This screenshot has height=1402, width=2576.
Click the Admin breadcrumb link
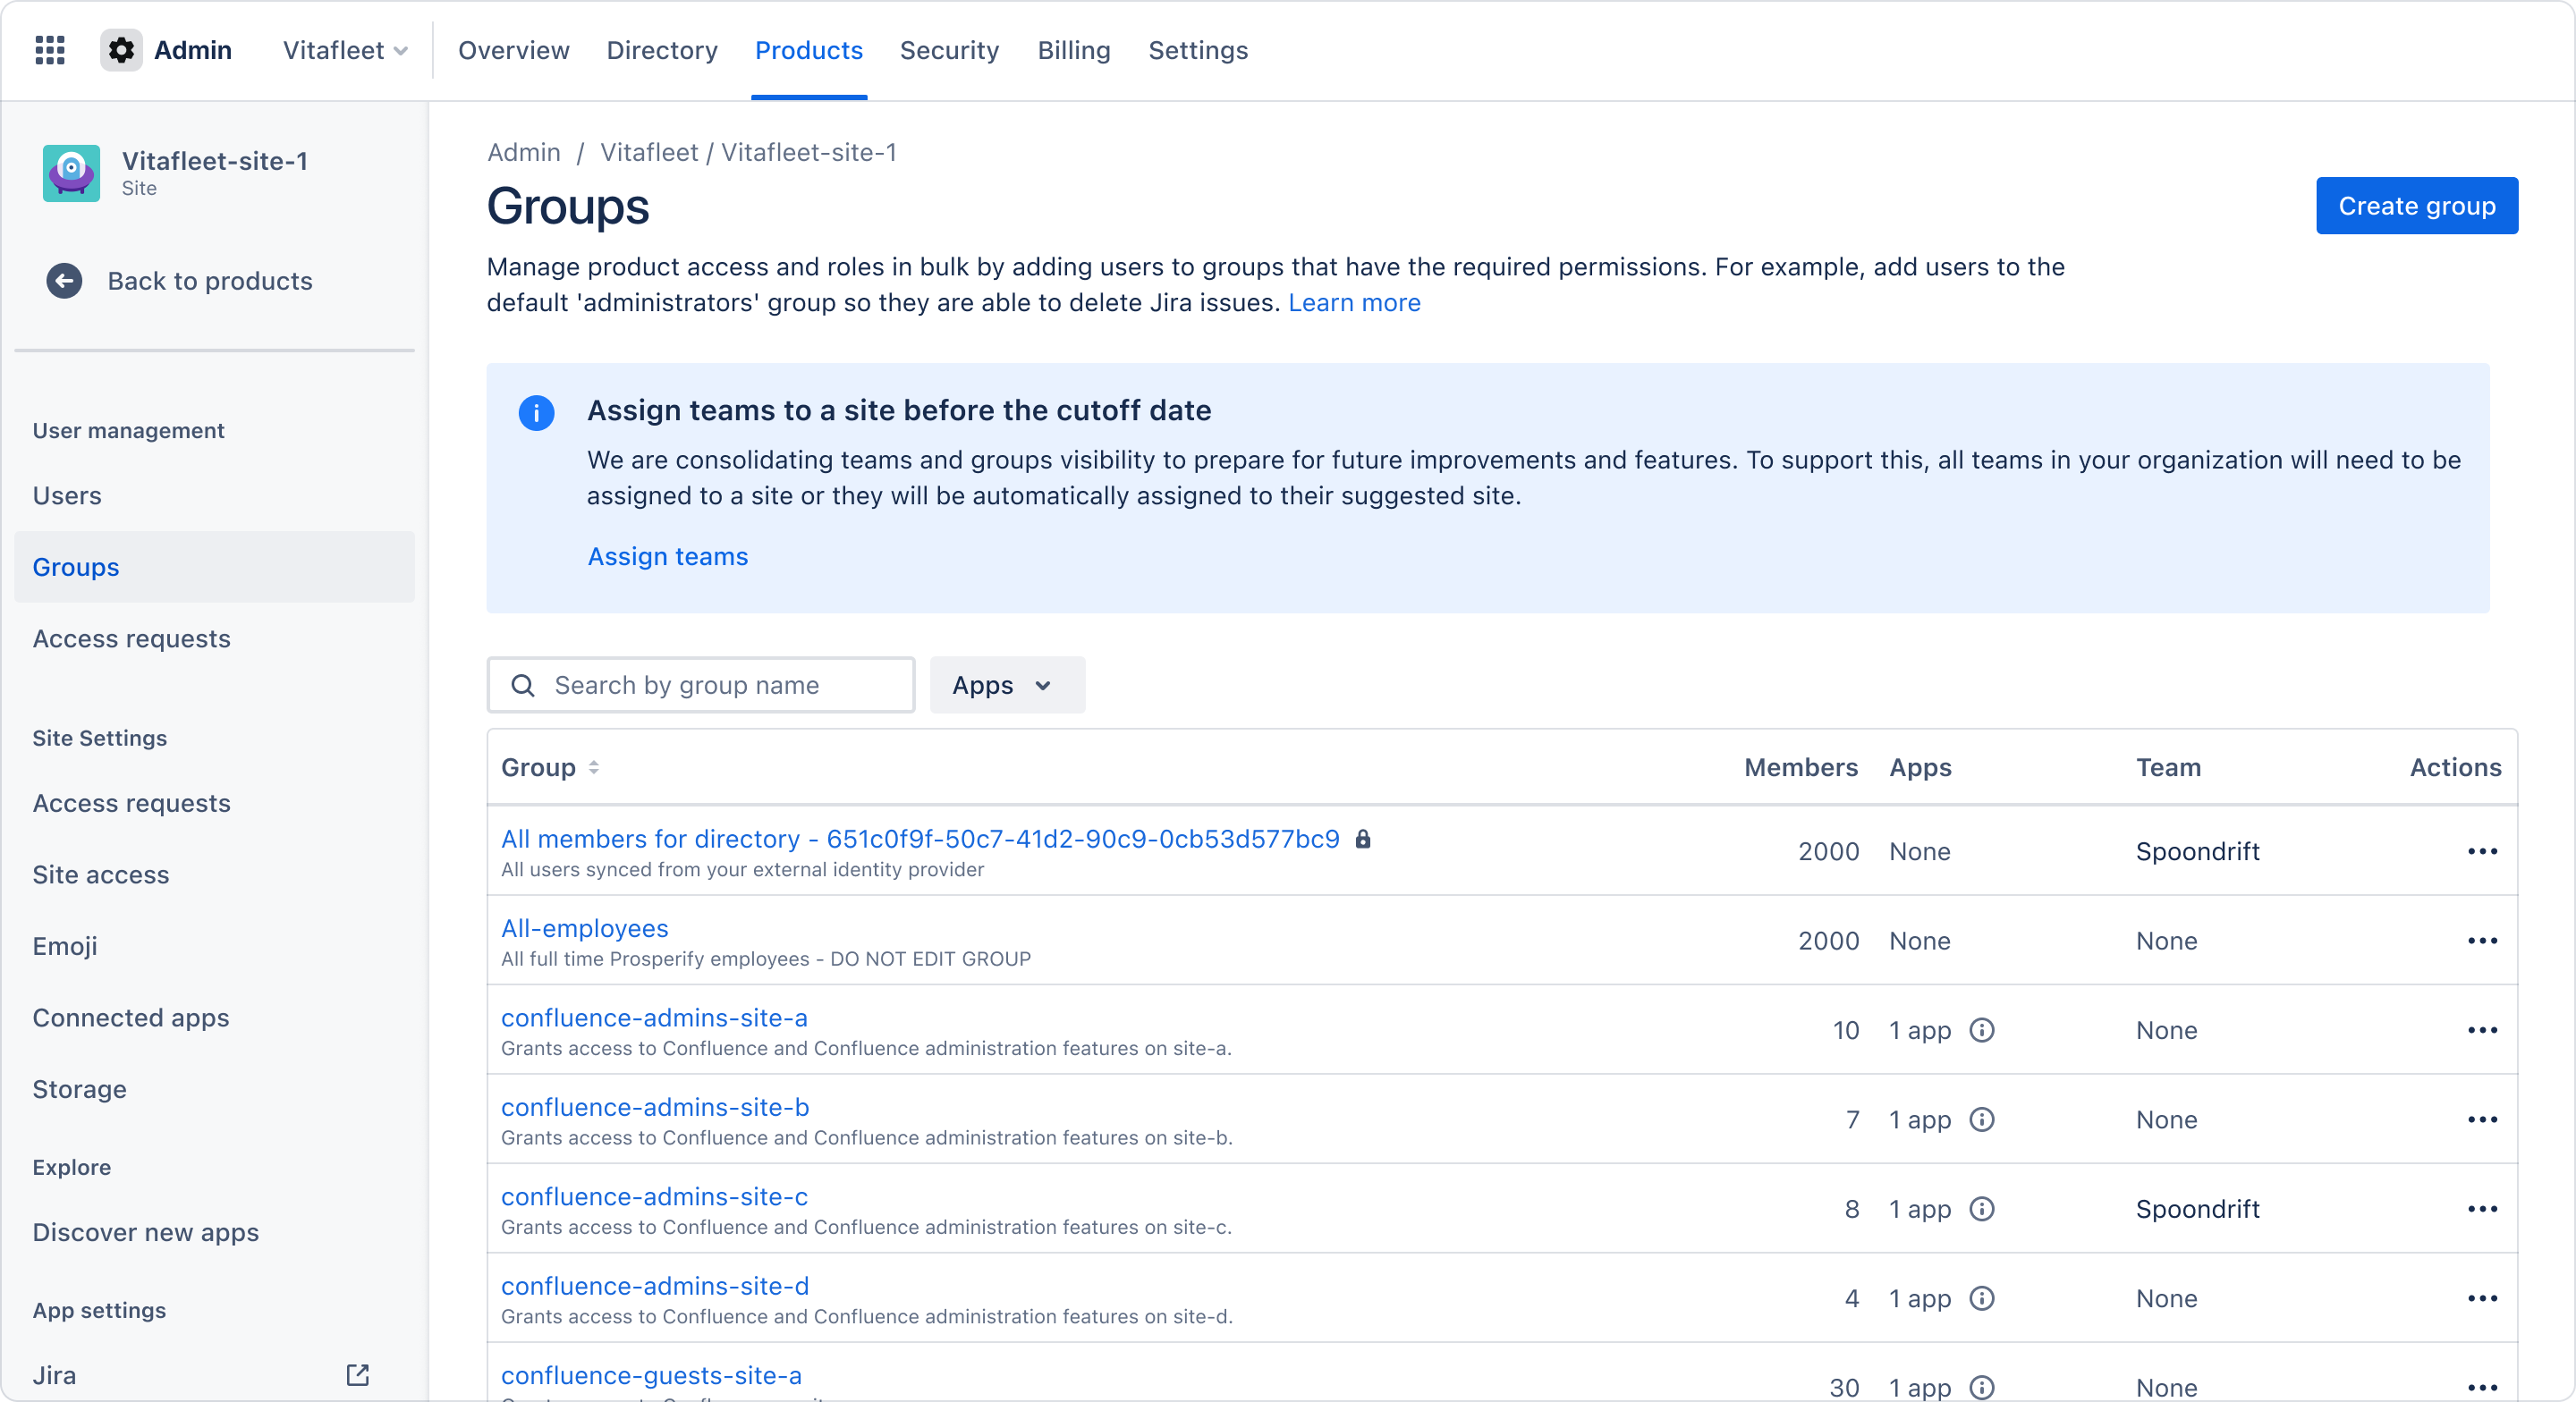pos(523,152)
